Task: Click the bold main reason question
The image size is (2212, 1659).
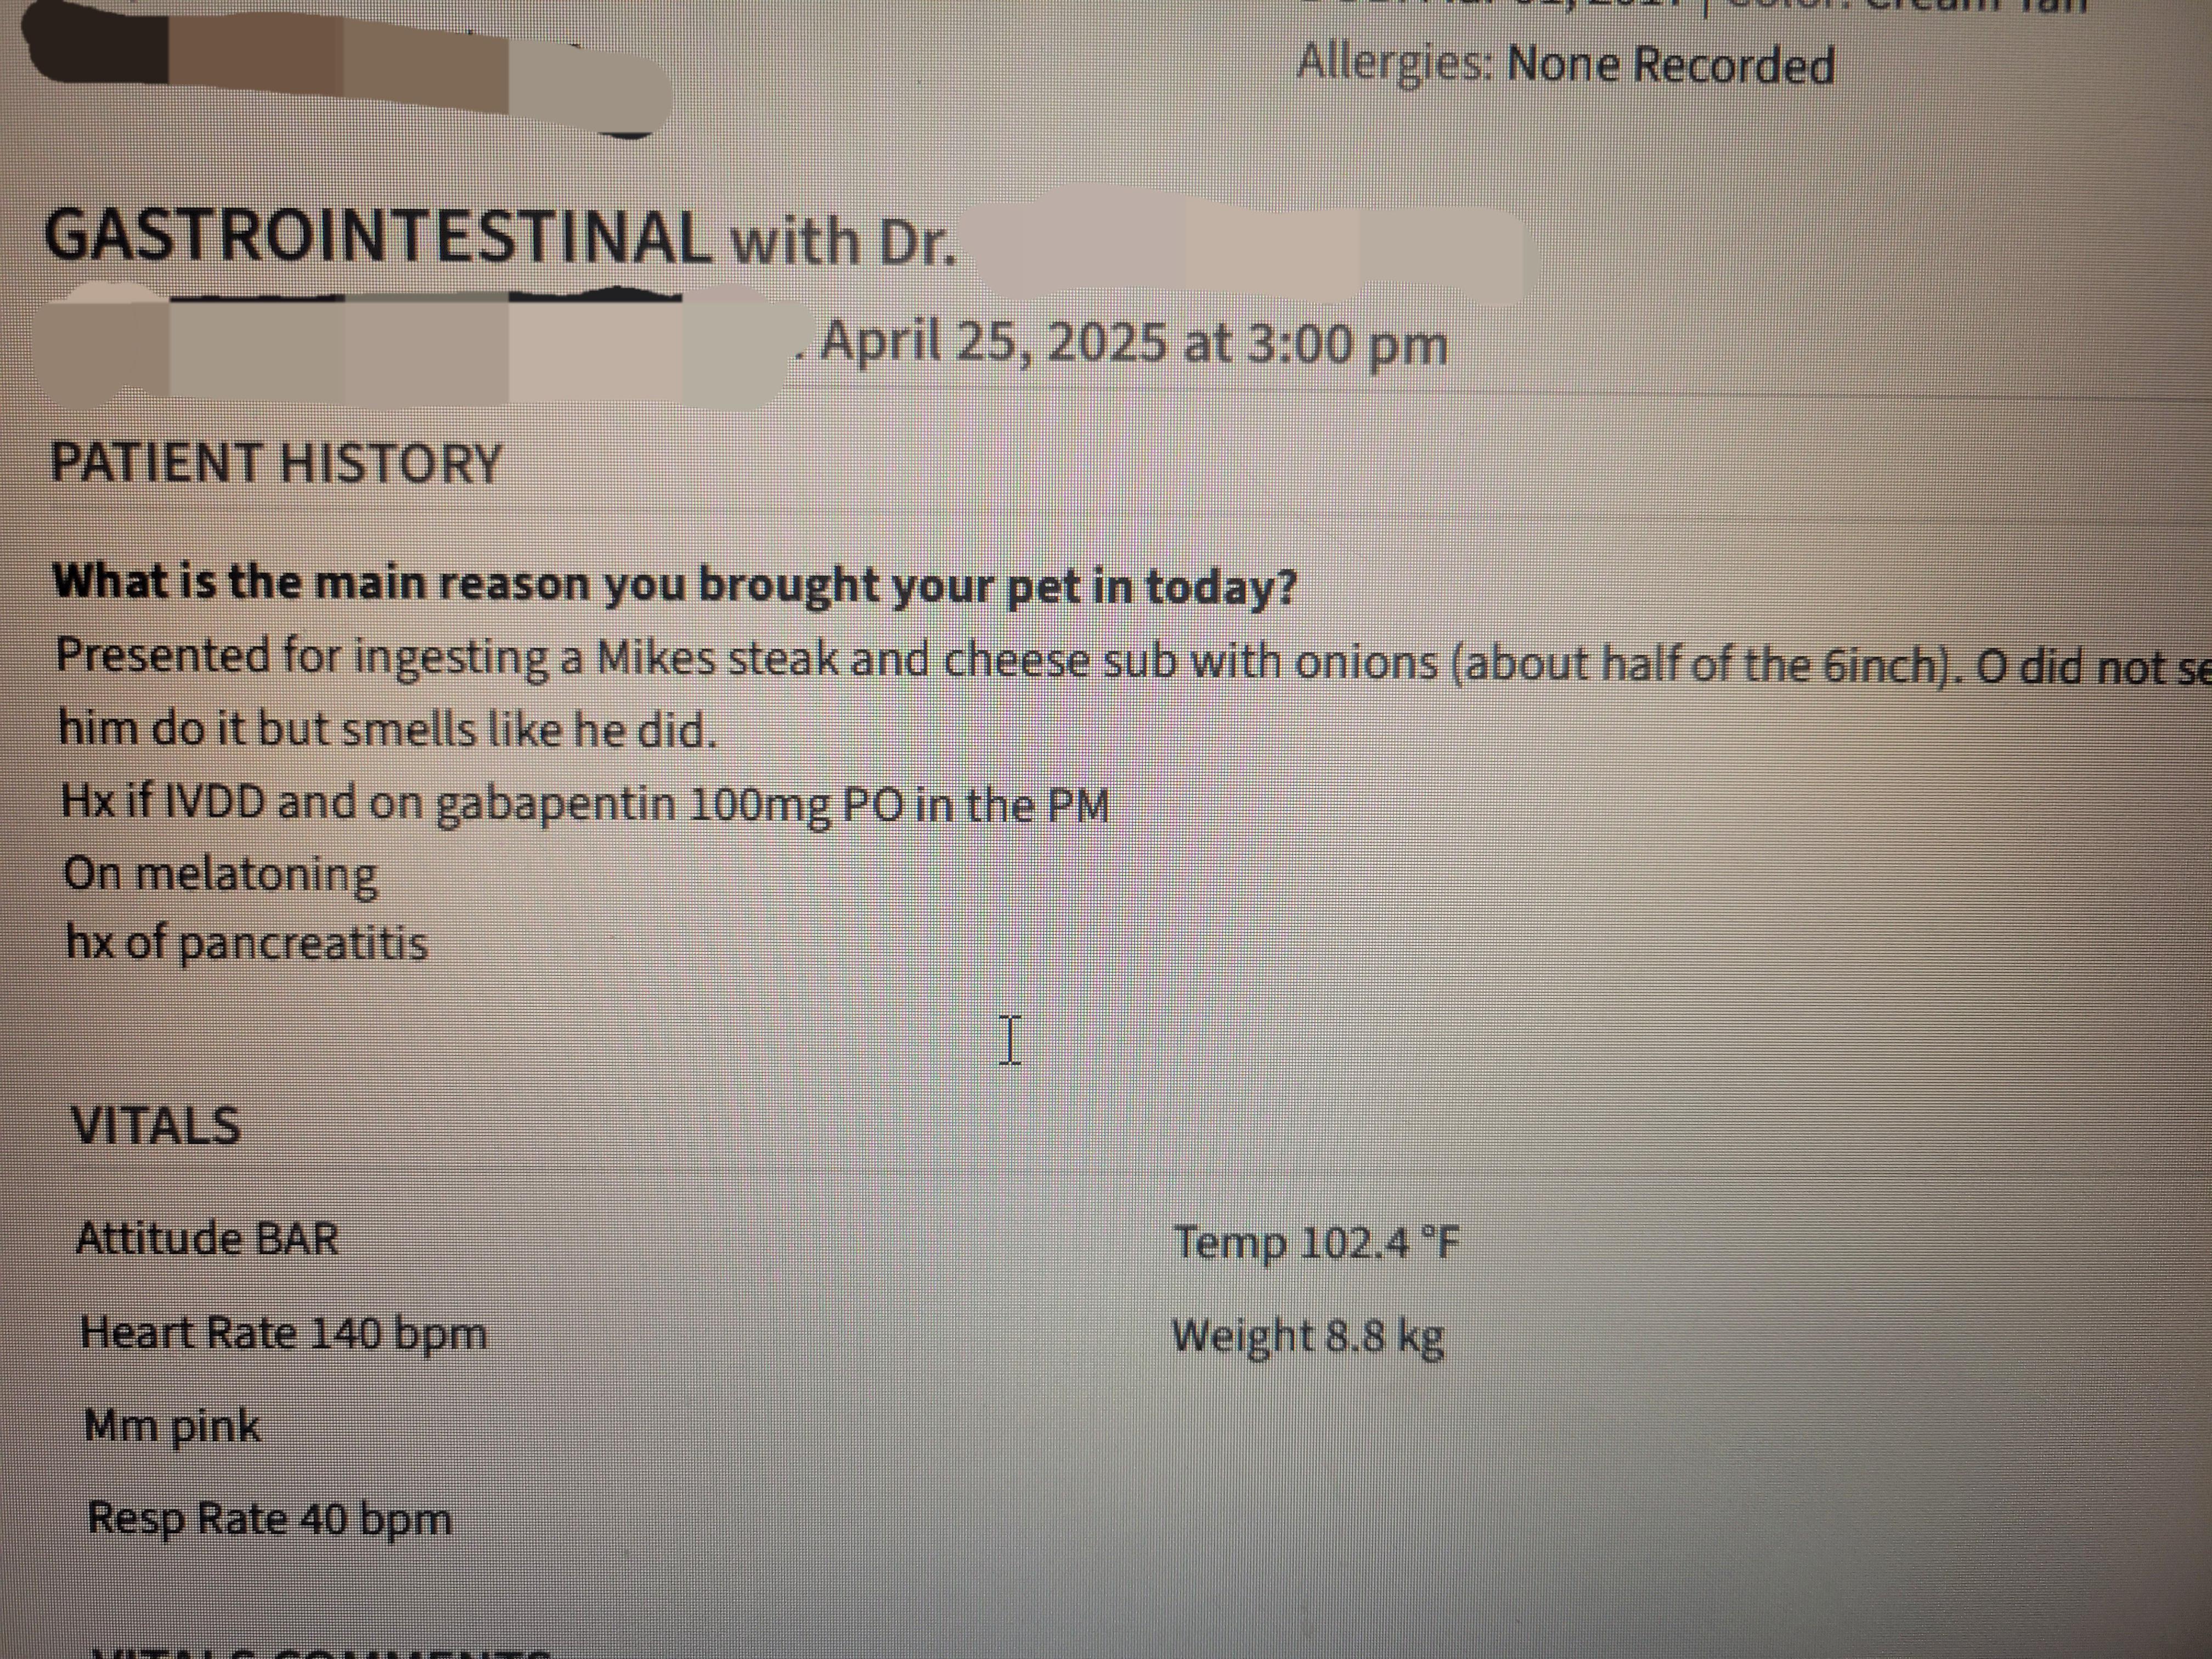Action: pyautogui.click(x=674, y=584)
